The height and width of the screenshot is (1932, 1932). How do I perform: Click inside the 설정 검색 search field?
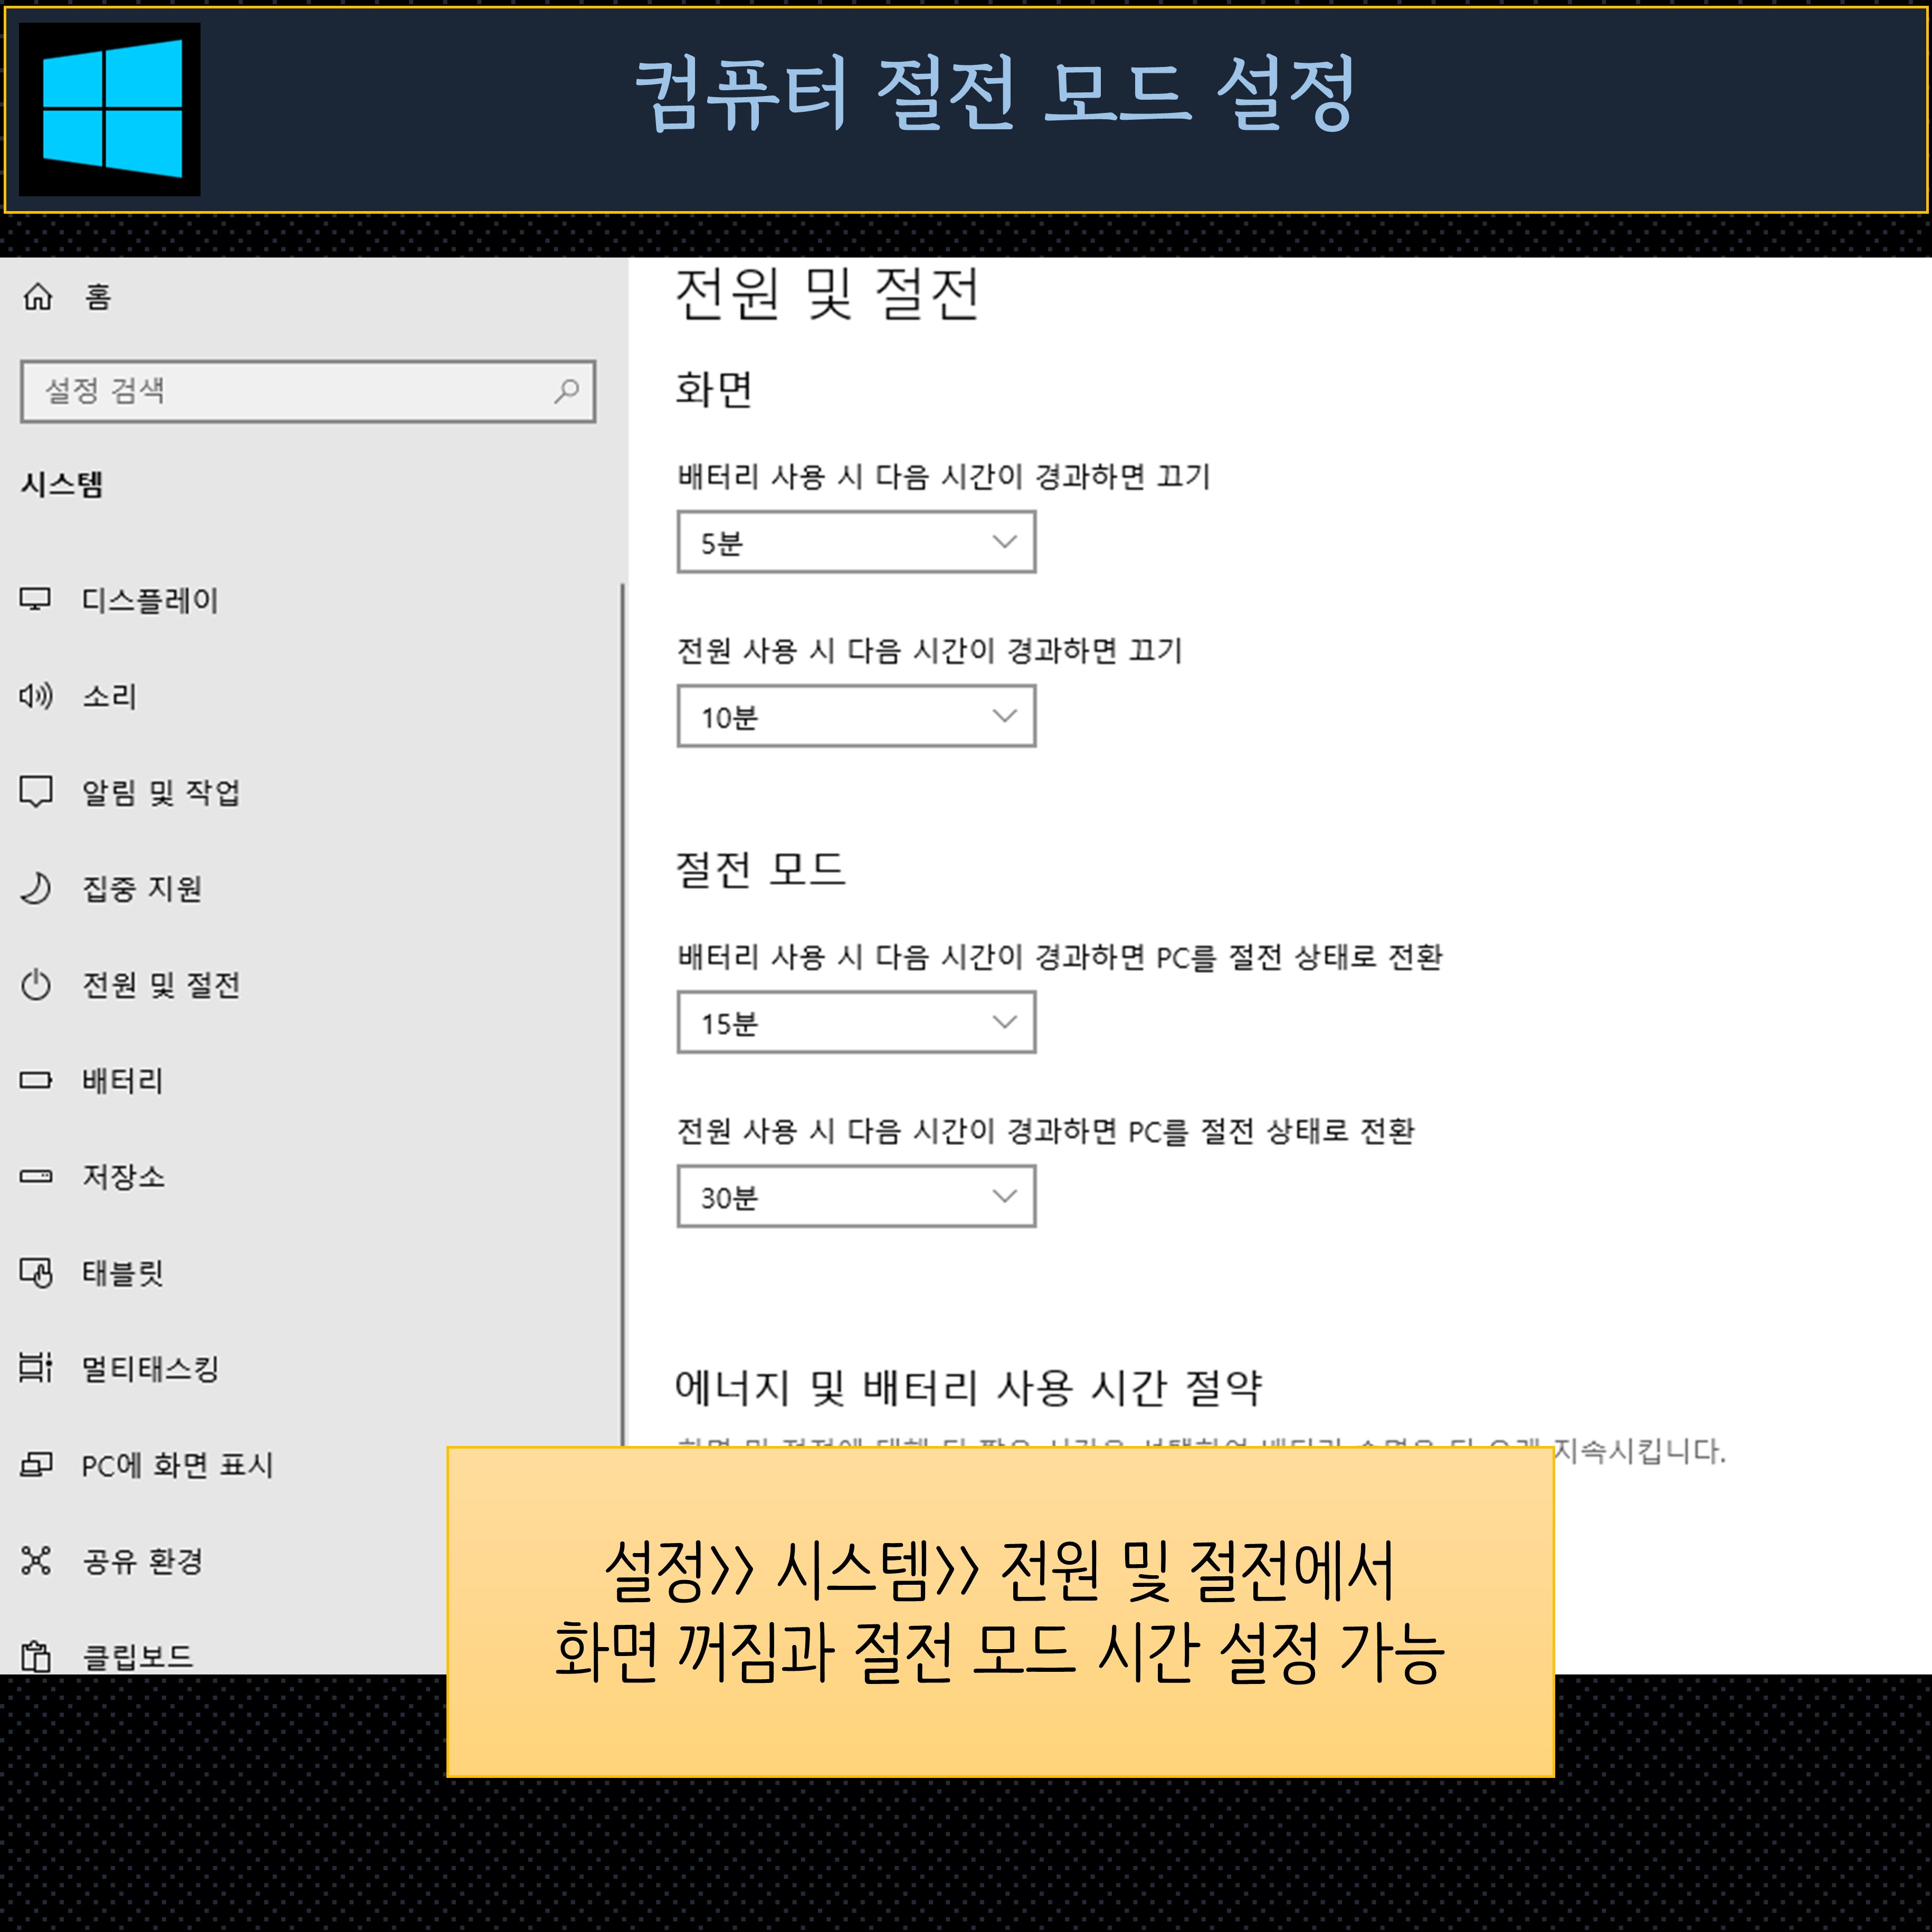(x=308, y=391)
